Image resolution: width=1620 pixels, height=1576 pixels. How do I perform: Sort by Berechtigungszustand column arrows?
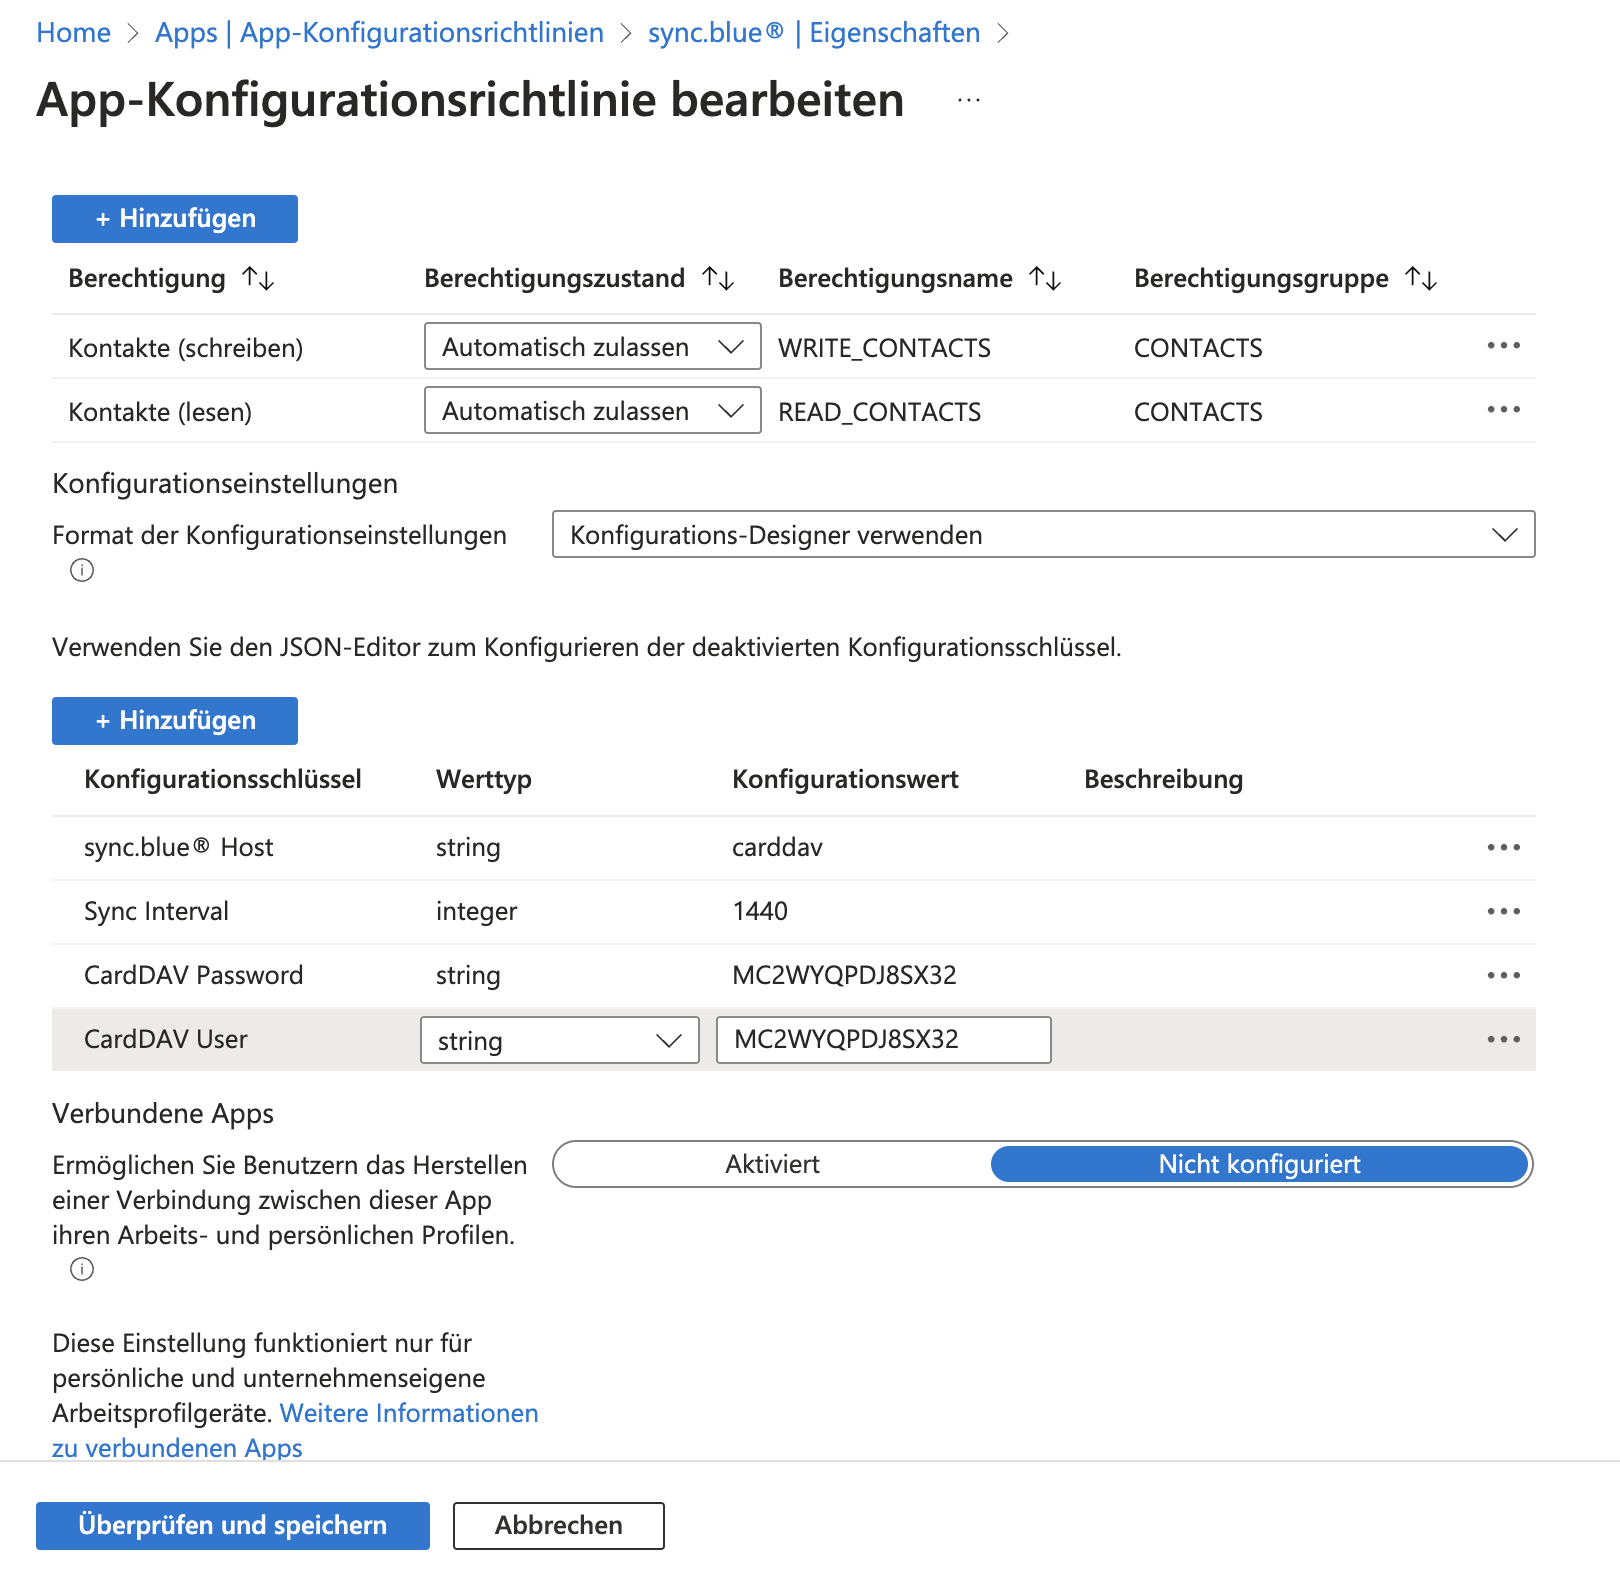tap(718, 278)
